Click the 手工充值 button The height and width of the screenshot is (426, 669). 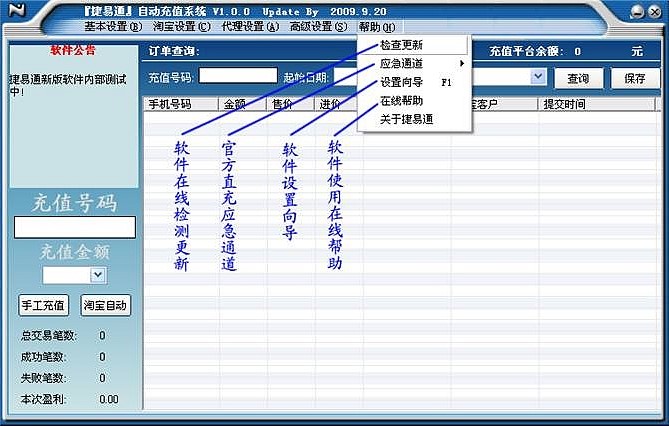click(43, 305)
